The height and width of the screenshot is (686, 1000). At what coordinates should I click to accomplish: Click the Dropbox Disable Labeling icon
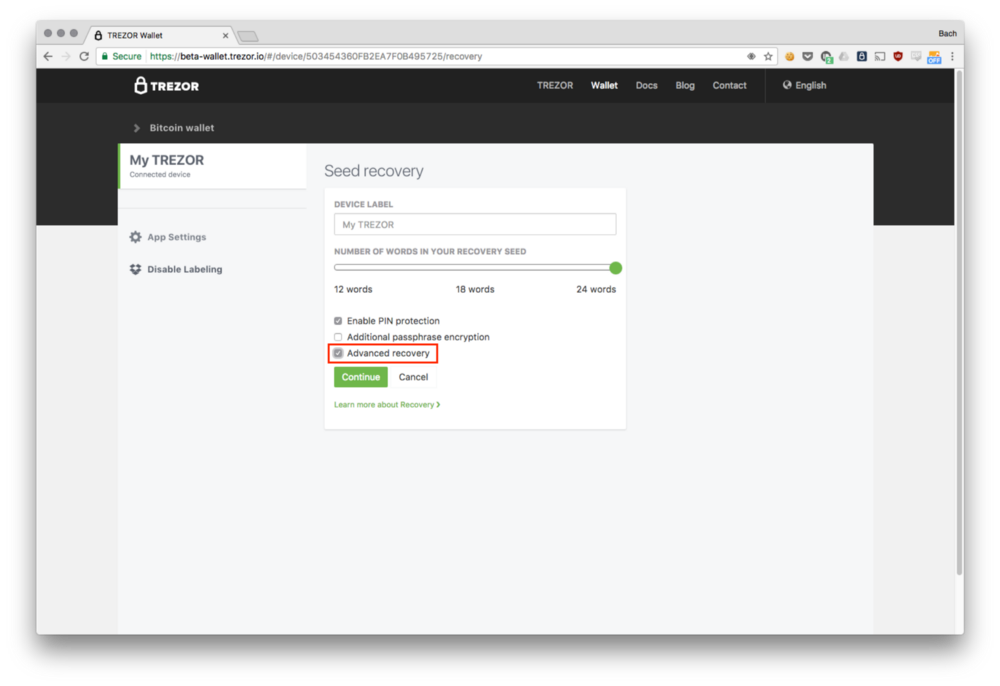(x=136, y=269)
